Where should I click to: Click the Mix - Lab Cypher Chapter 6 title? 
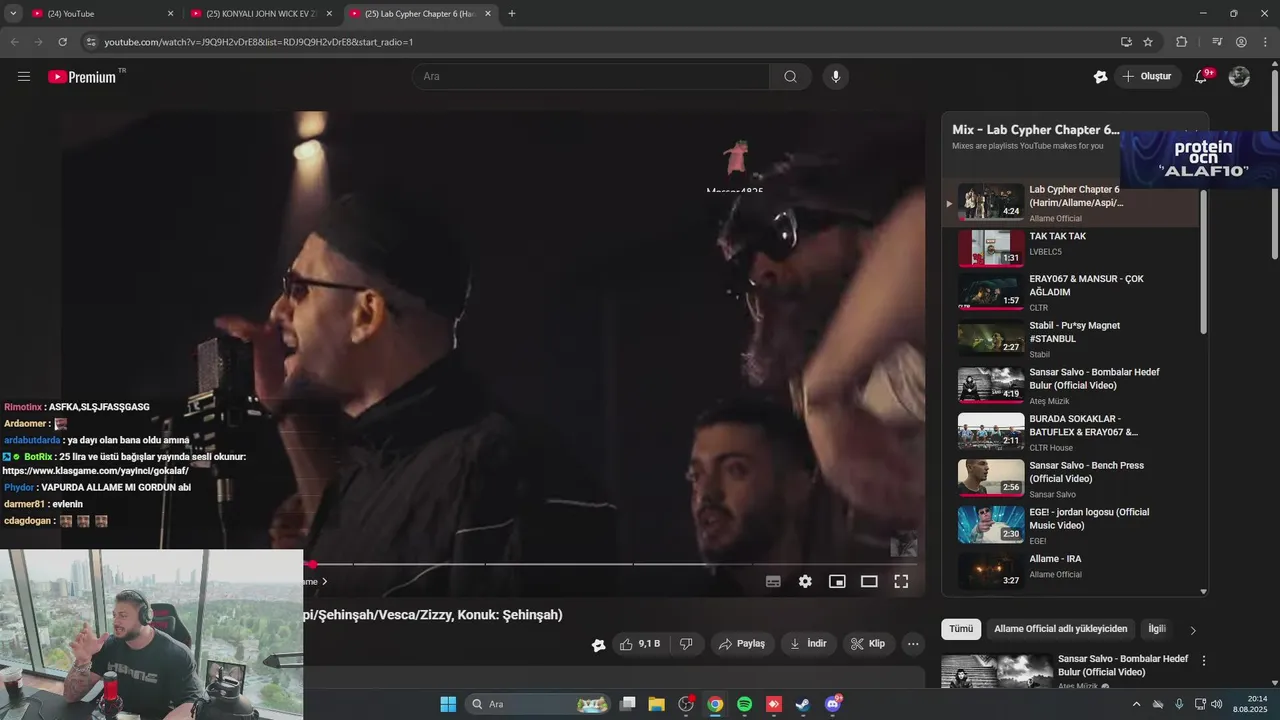coord(1036,130)
